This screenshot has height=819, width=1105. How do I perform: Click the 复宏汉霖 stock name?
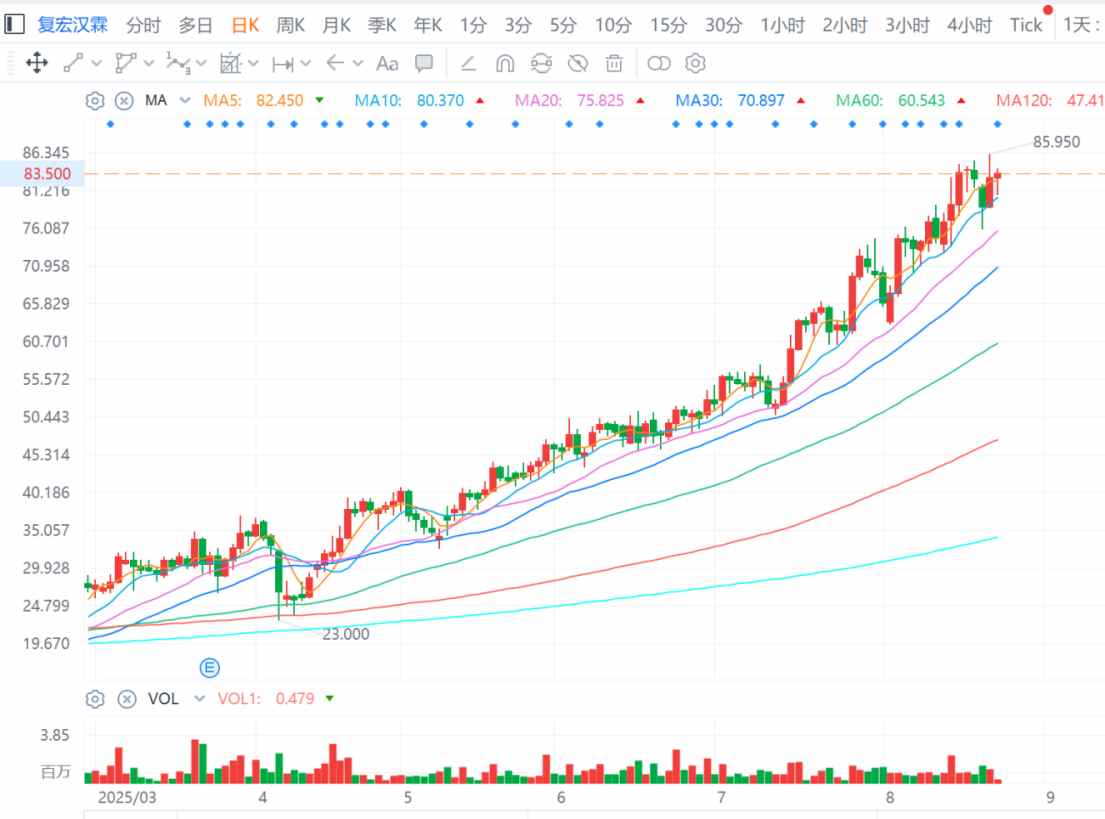(72, 25)
